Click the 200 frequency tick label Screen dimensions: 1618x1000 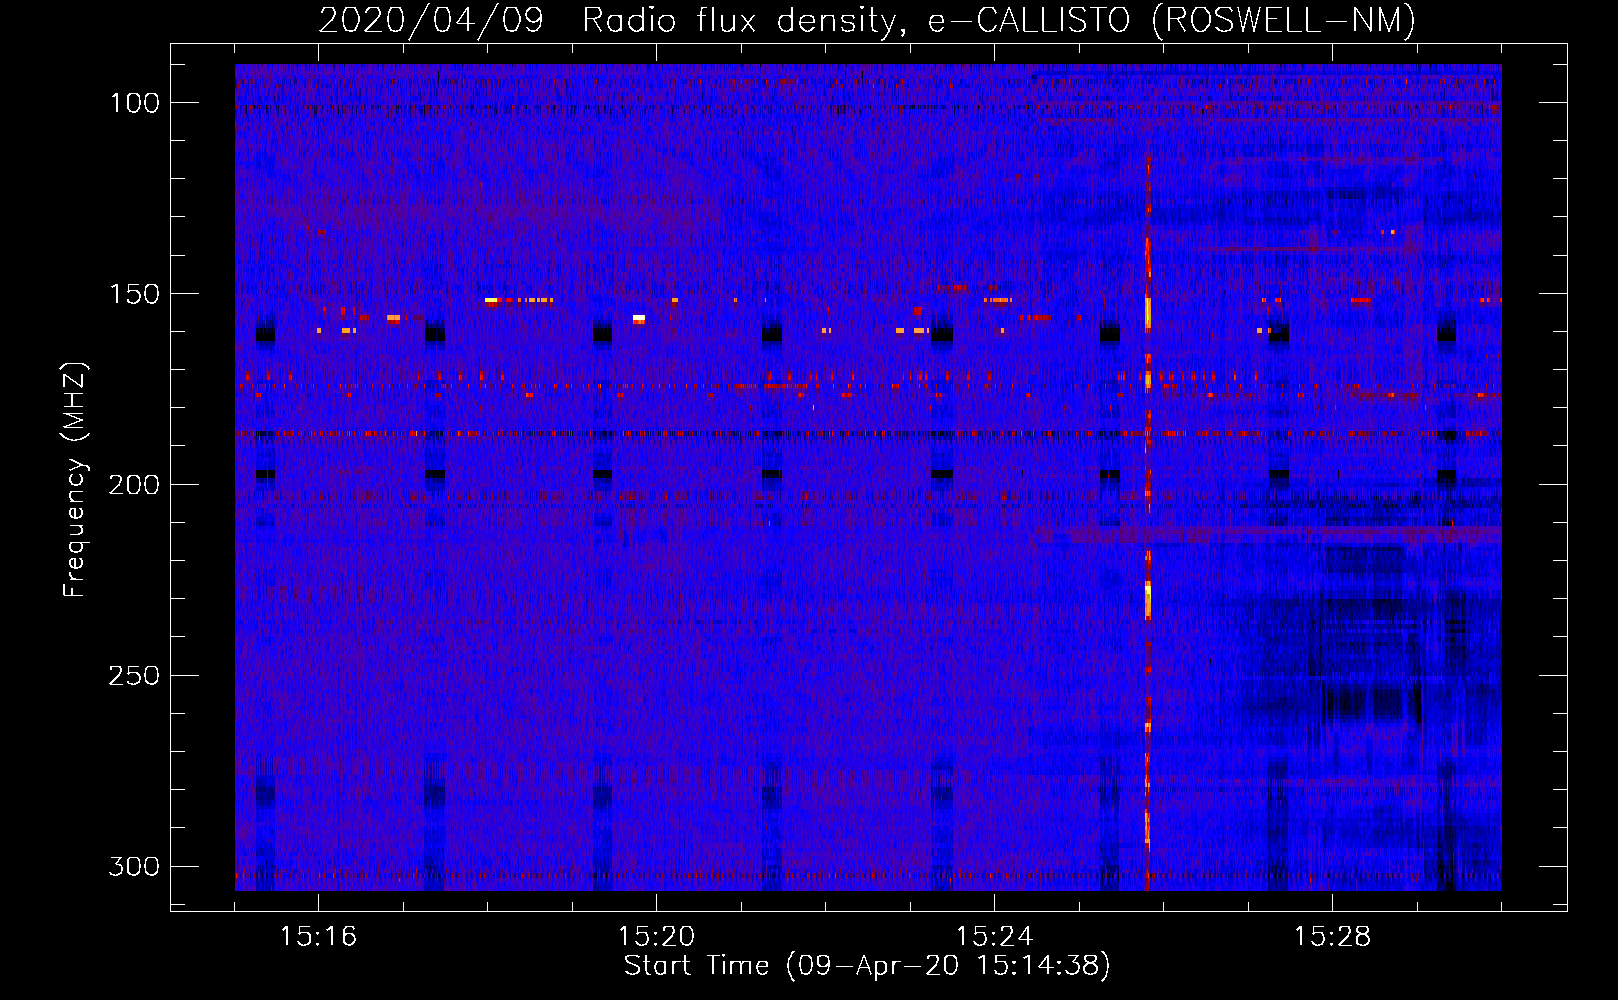coord(134,485)
